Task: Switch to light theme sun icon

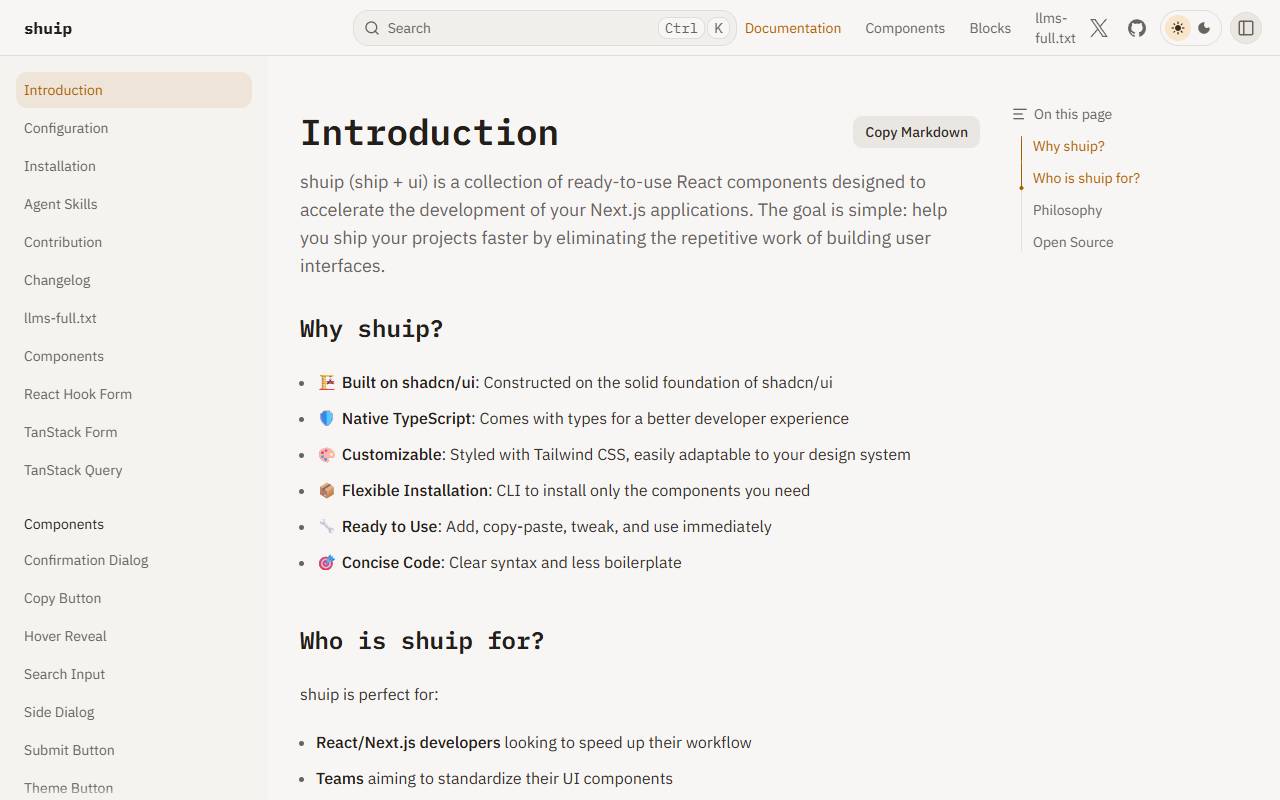Action: (x=1178, y=28)
